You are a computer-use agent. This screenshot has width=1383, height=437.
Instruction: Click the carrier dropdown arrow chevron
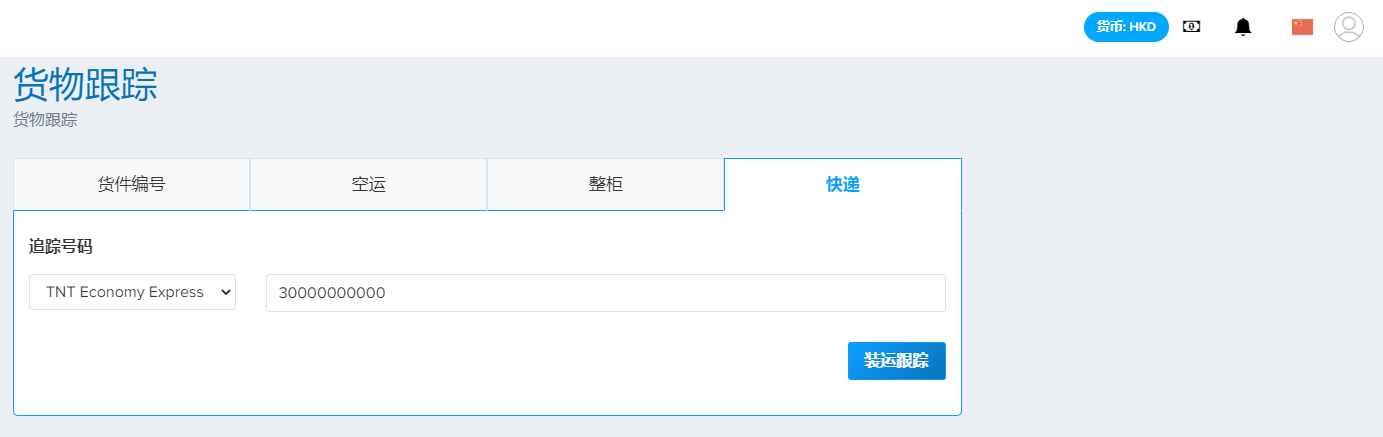pos(224,292)
